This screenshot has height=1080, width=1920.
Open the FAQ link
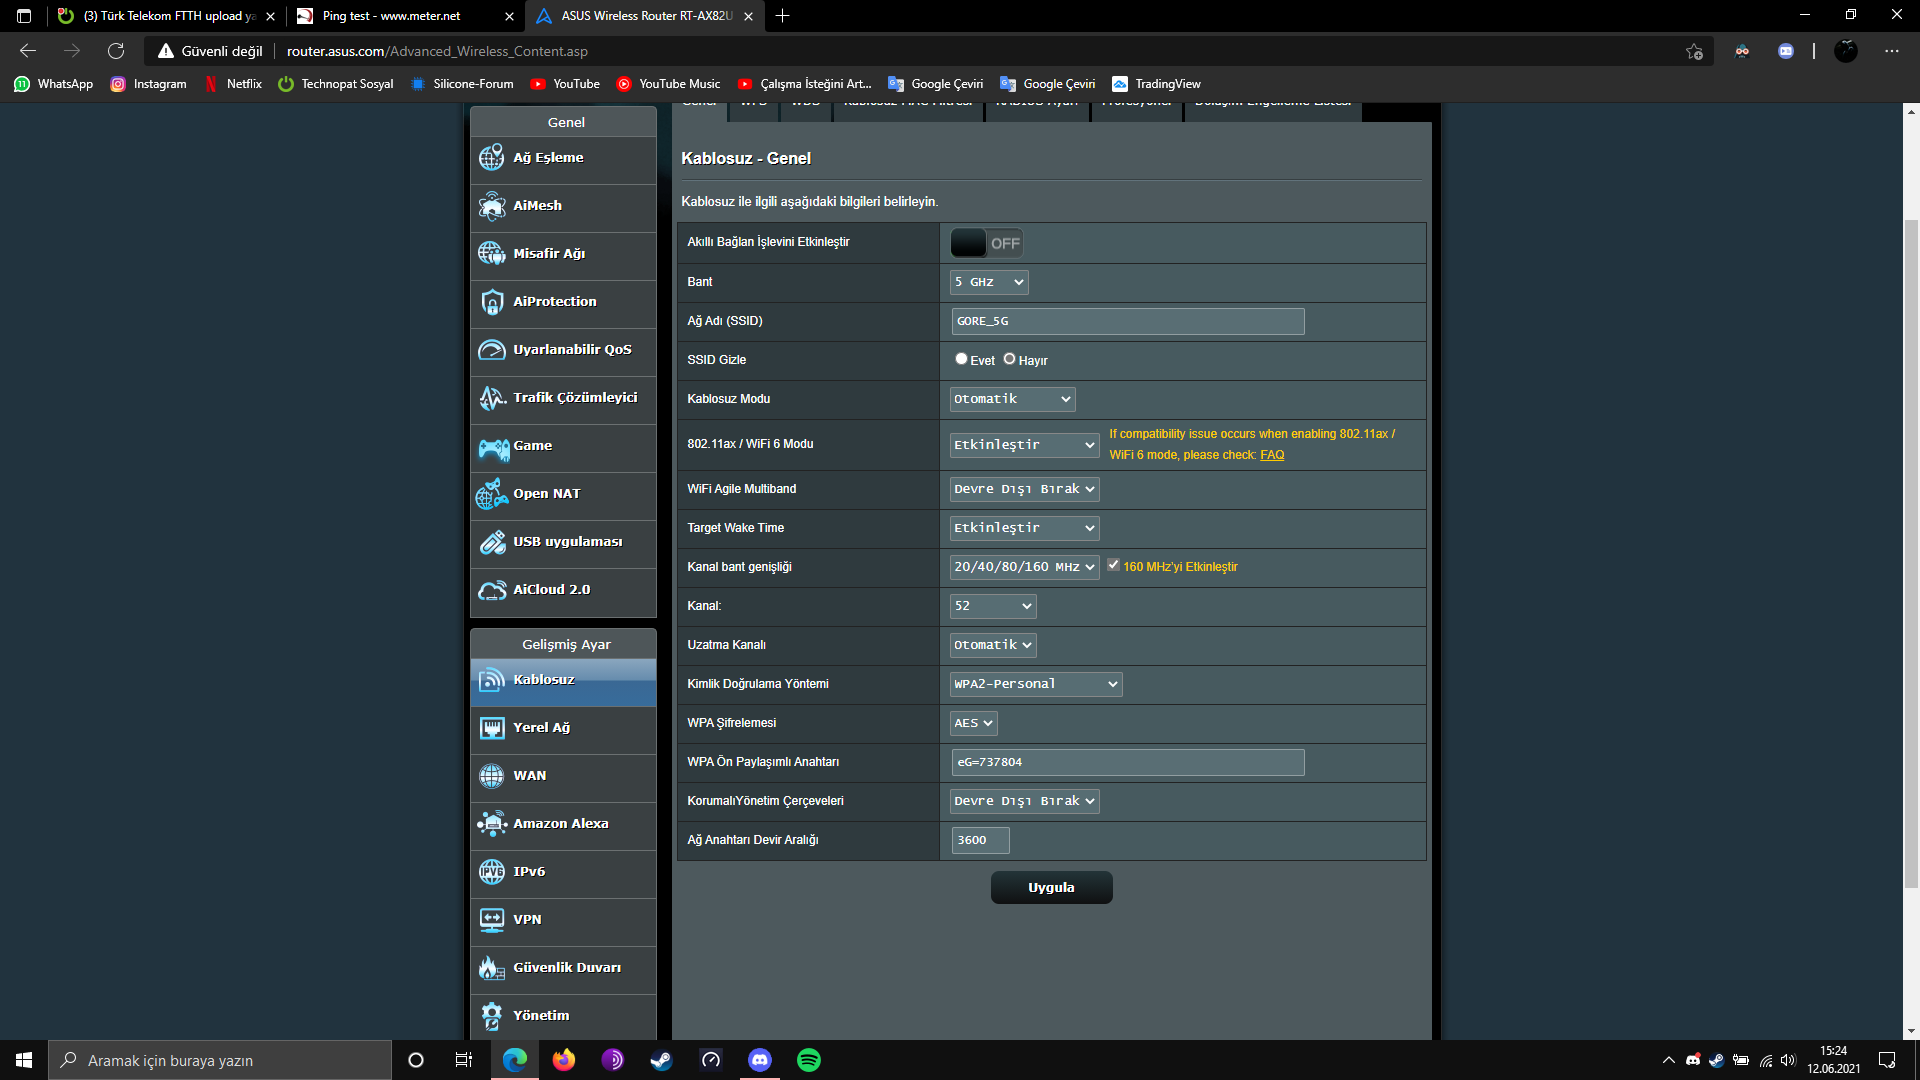click(1272, 455)
